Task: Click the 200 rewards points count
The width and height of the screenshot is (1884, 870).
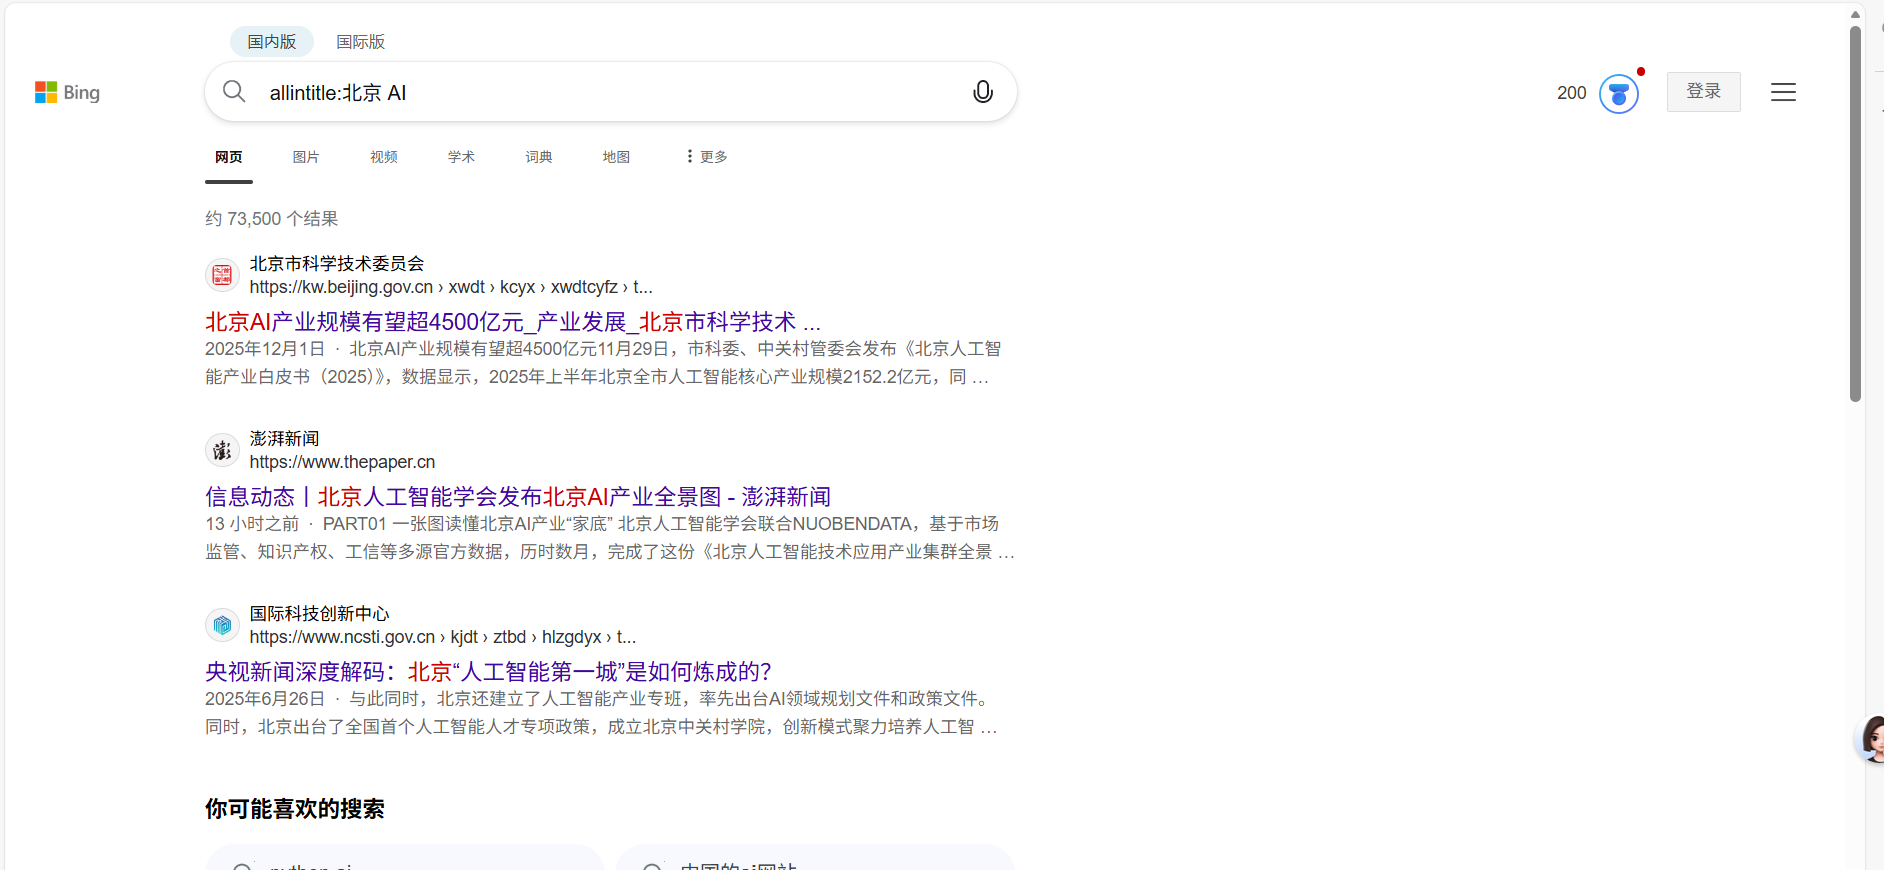Action: (1572, 93)
